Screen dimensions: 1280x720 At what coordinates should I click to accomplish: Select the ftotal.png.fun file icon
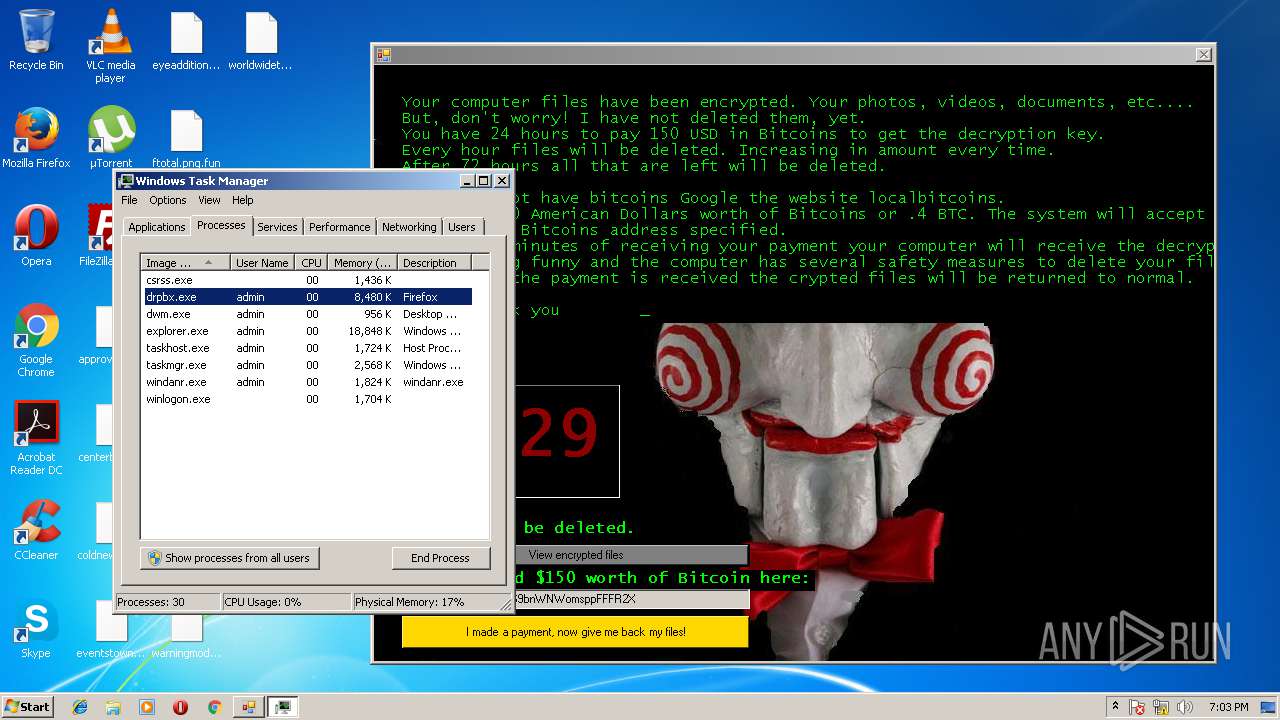tap(186, 138)
